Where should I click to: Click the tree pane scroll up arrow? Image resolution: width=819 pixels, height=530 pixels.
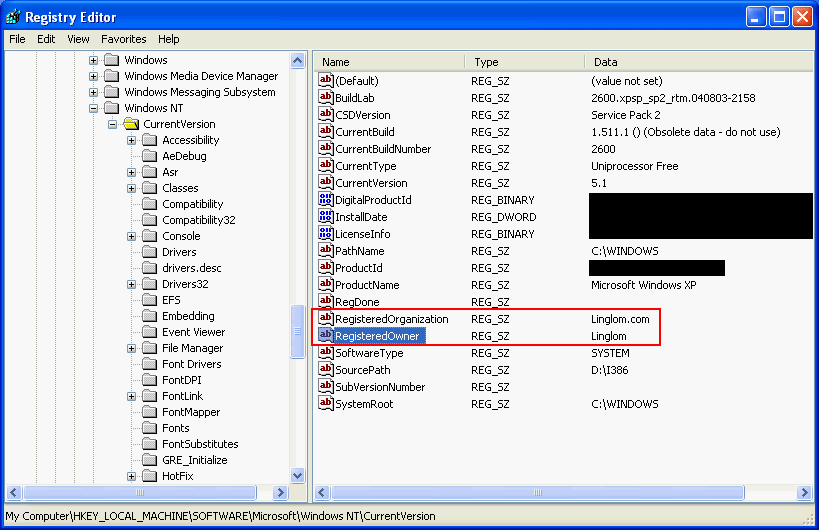pyautogui.click(x=298, y=61)
